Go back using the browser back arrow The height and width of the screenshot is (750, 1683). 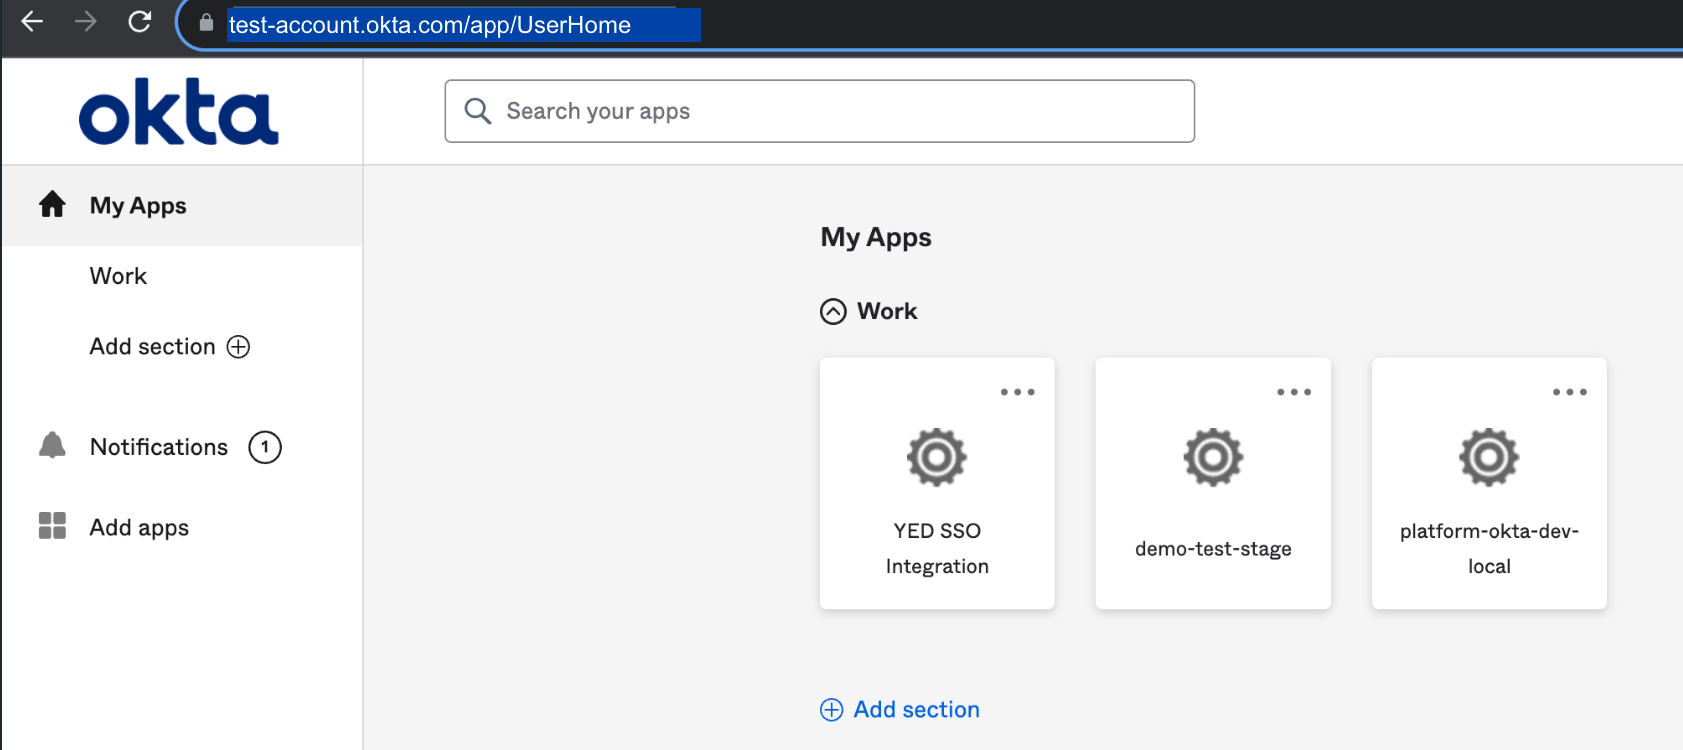32,21
